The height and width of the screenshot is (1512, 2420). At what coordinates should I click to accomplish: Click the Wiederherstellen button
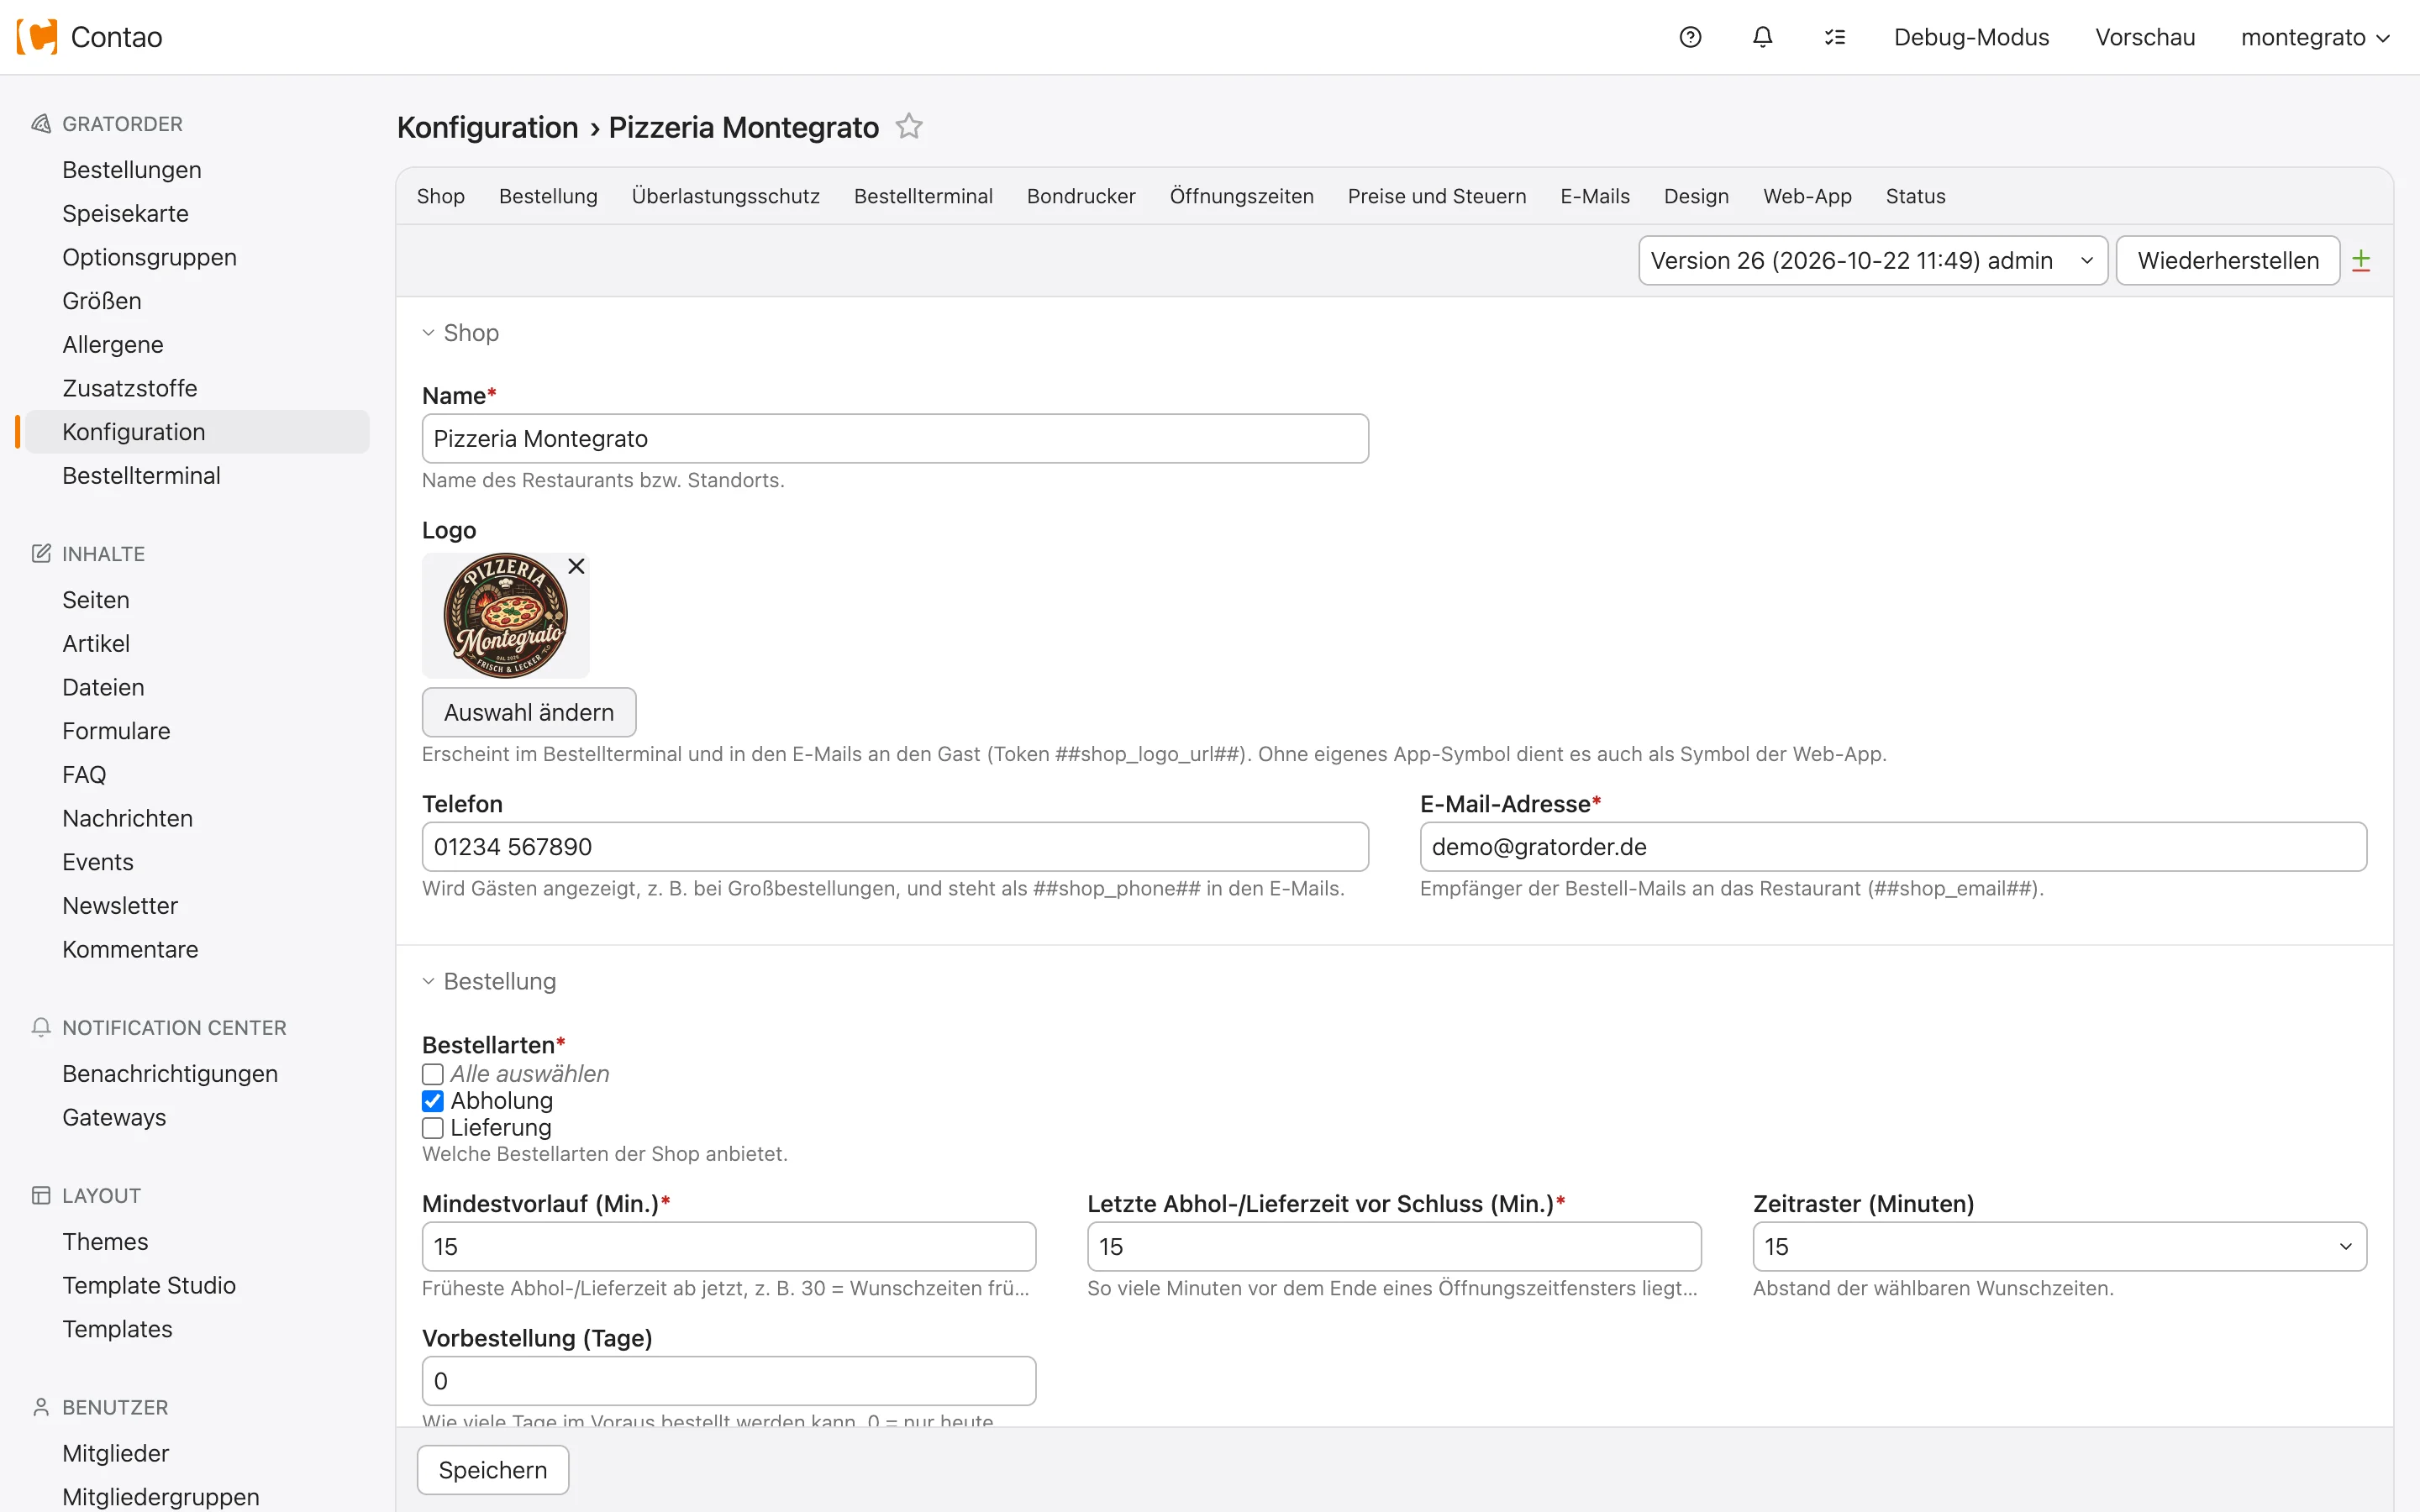(2227, 261)
